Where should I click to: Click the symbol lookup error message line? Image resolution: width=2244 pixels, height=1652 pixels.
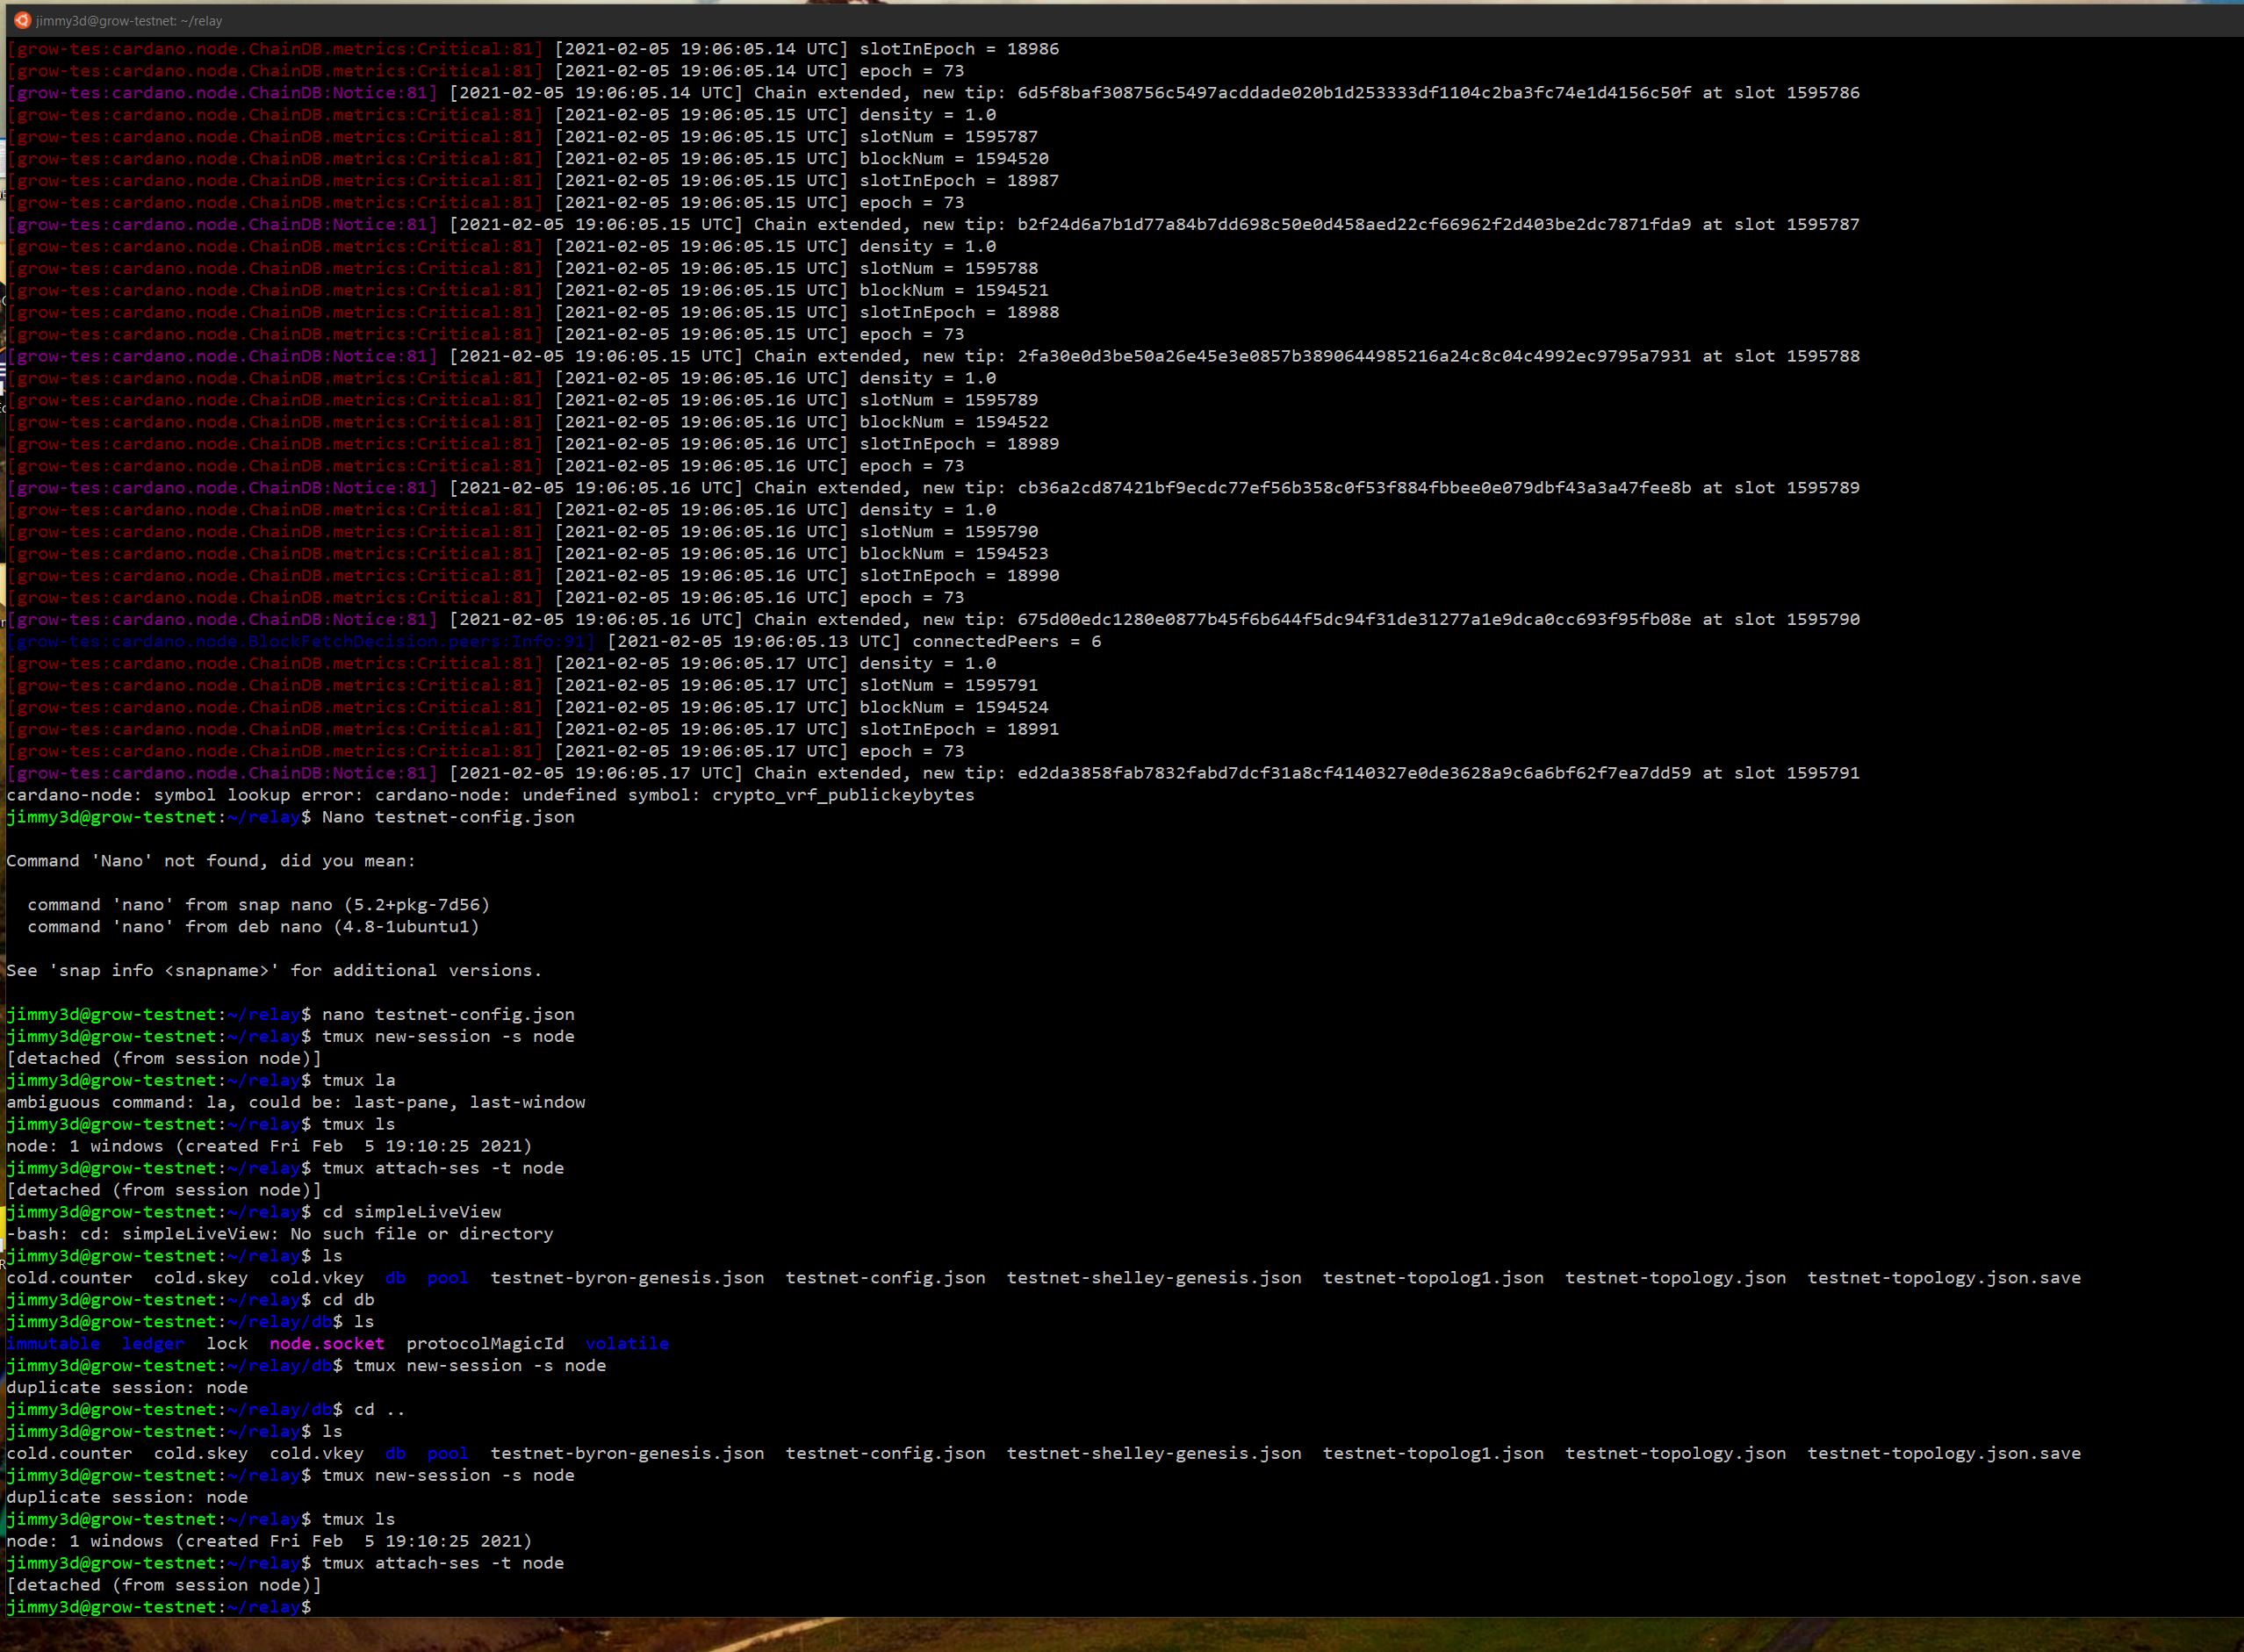point(490,796)
